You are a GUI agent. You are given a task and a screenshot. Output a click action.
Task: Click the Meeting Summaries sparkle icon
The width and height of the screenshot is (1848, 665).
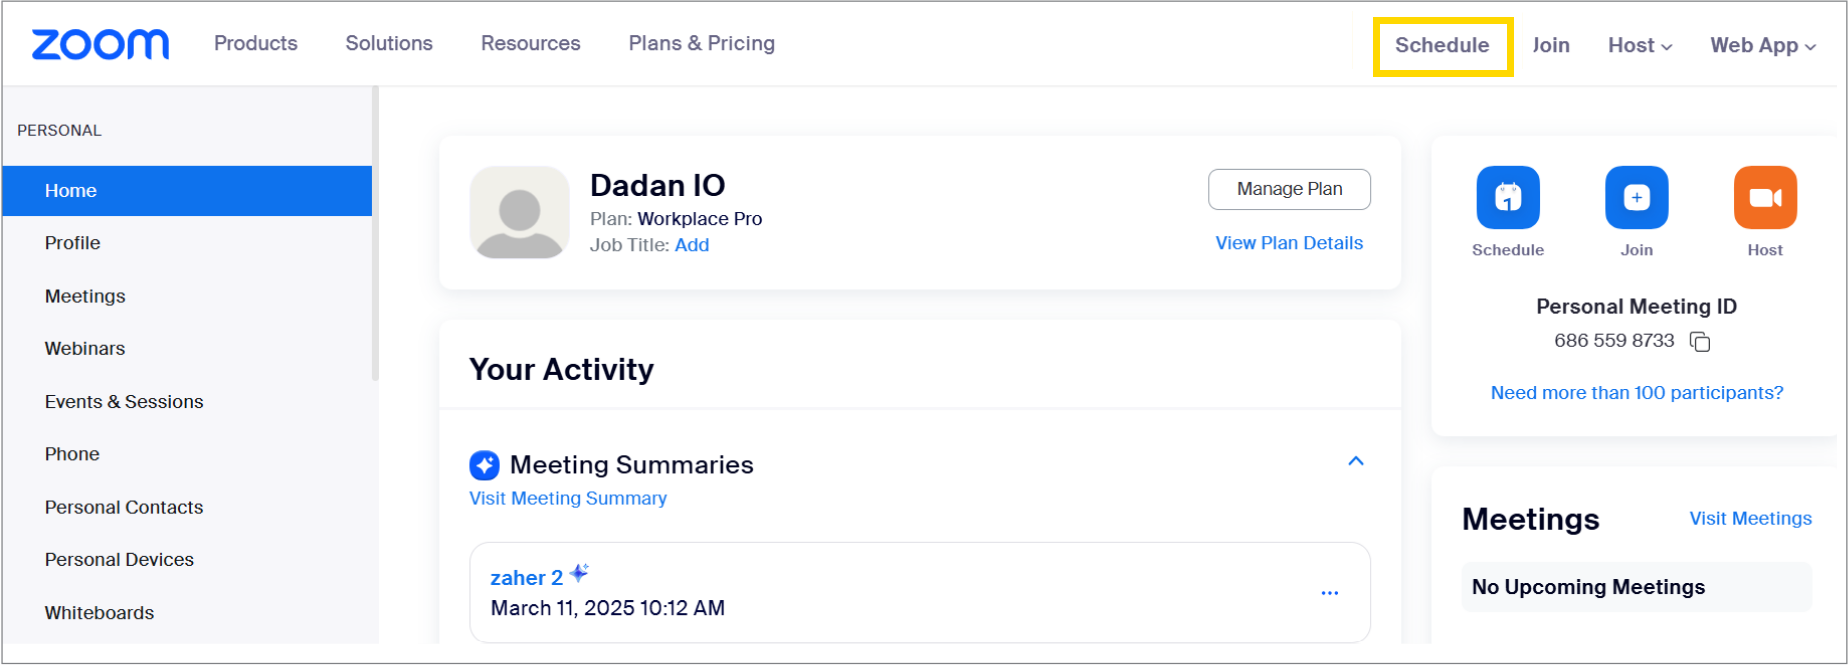tap(484, 465)
